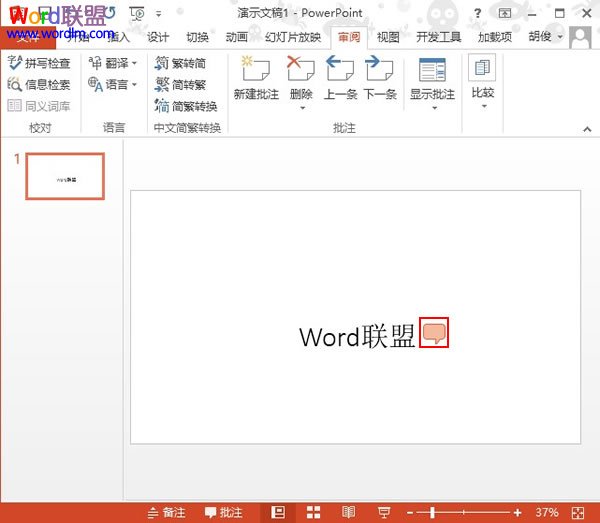Screen dimensions: 600x523
Task: Zoom out with the minus button
Action: [x=409, y=513]
